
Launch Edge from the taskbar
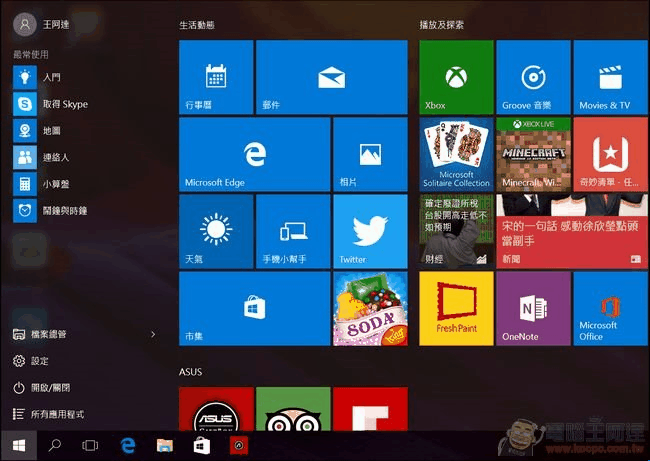tap(128, 446)
